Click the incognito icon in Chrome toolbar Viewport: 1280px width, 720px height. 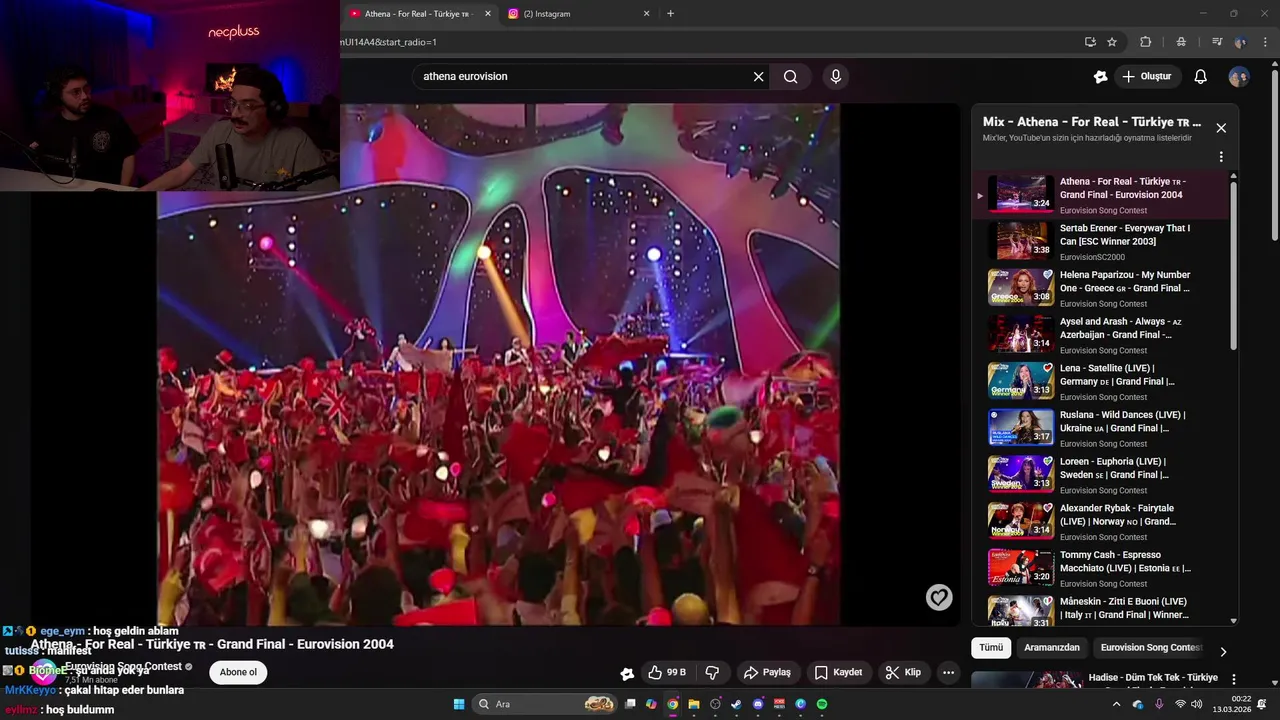click(1181, 42)
